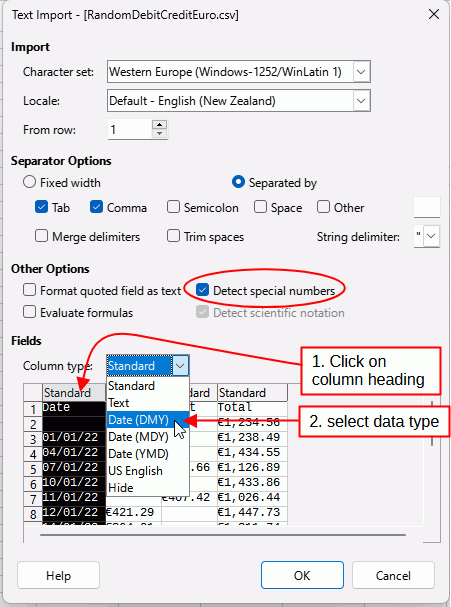Select the Fixed width radio button

click(29, 182)
